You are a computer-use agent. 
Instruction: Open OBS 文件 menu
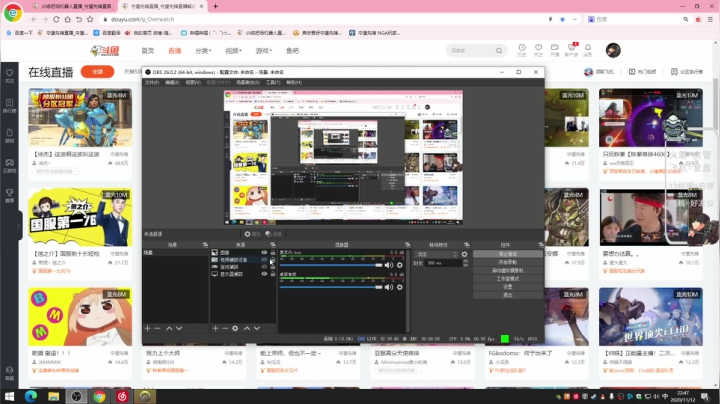(152, 82)
